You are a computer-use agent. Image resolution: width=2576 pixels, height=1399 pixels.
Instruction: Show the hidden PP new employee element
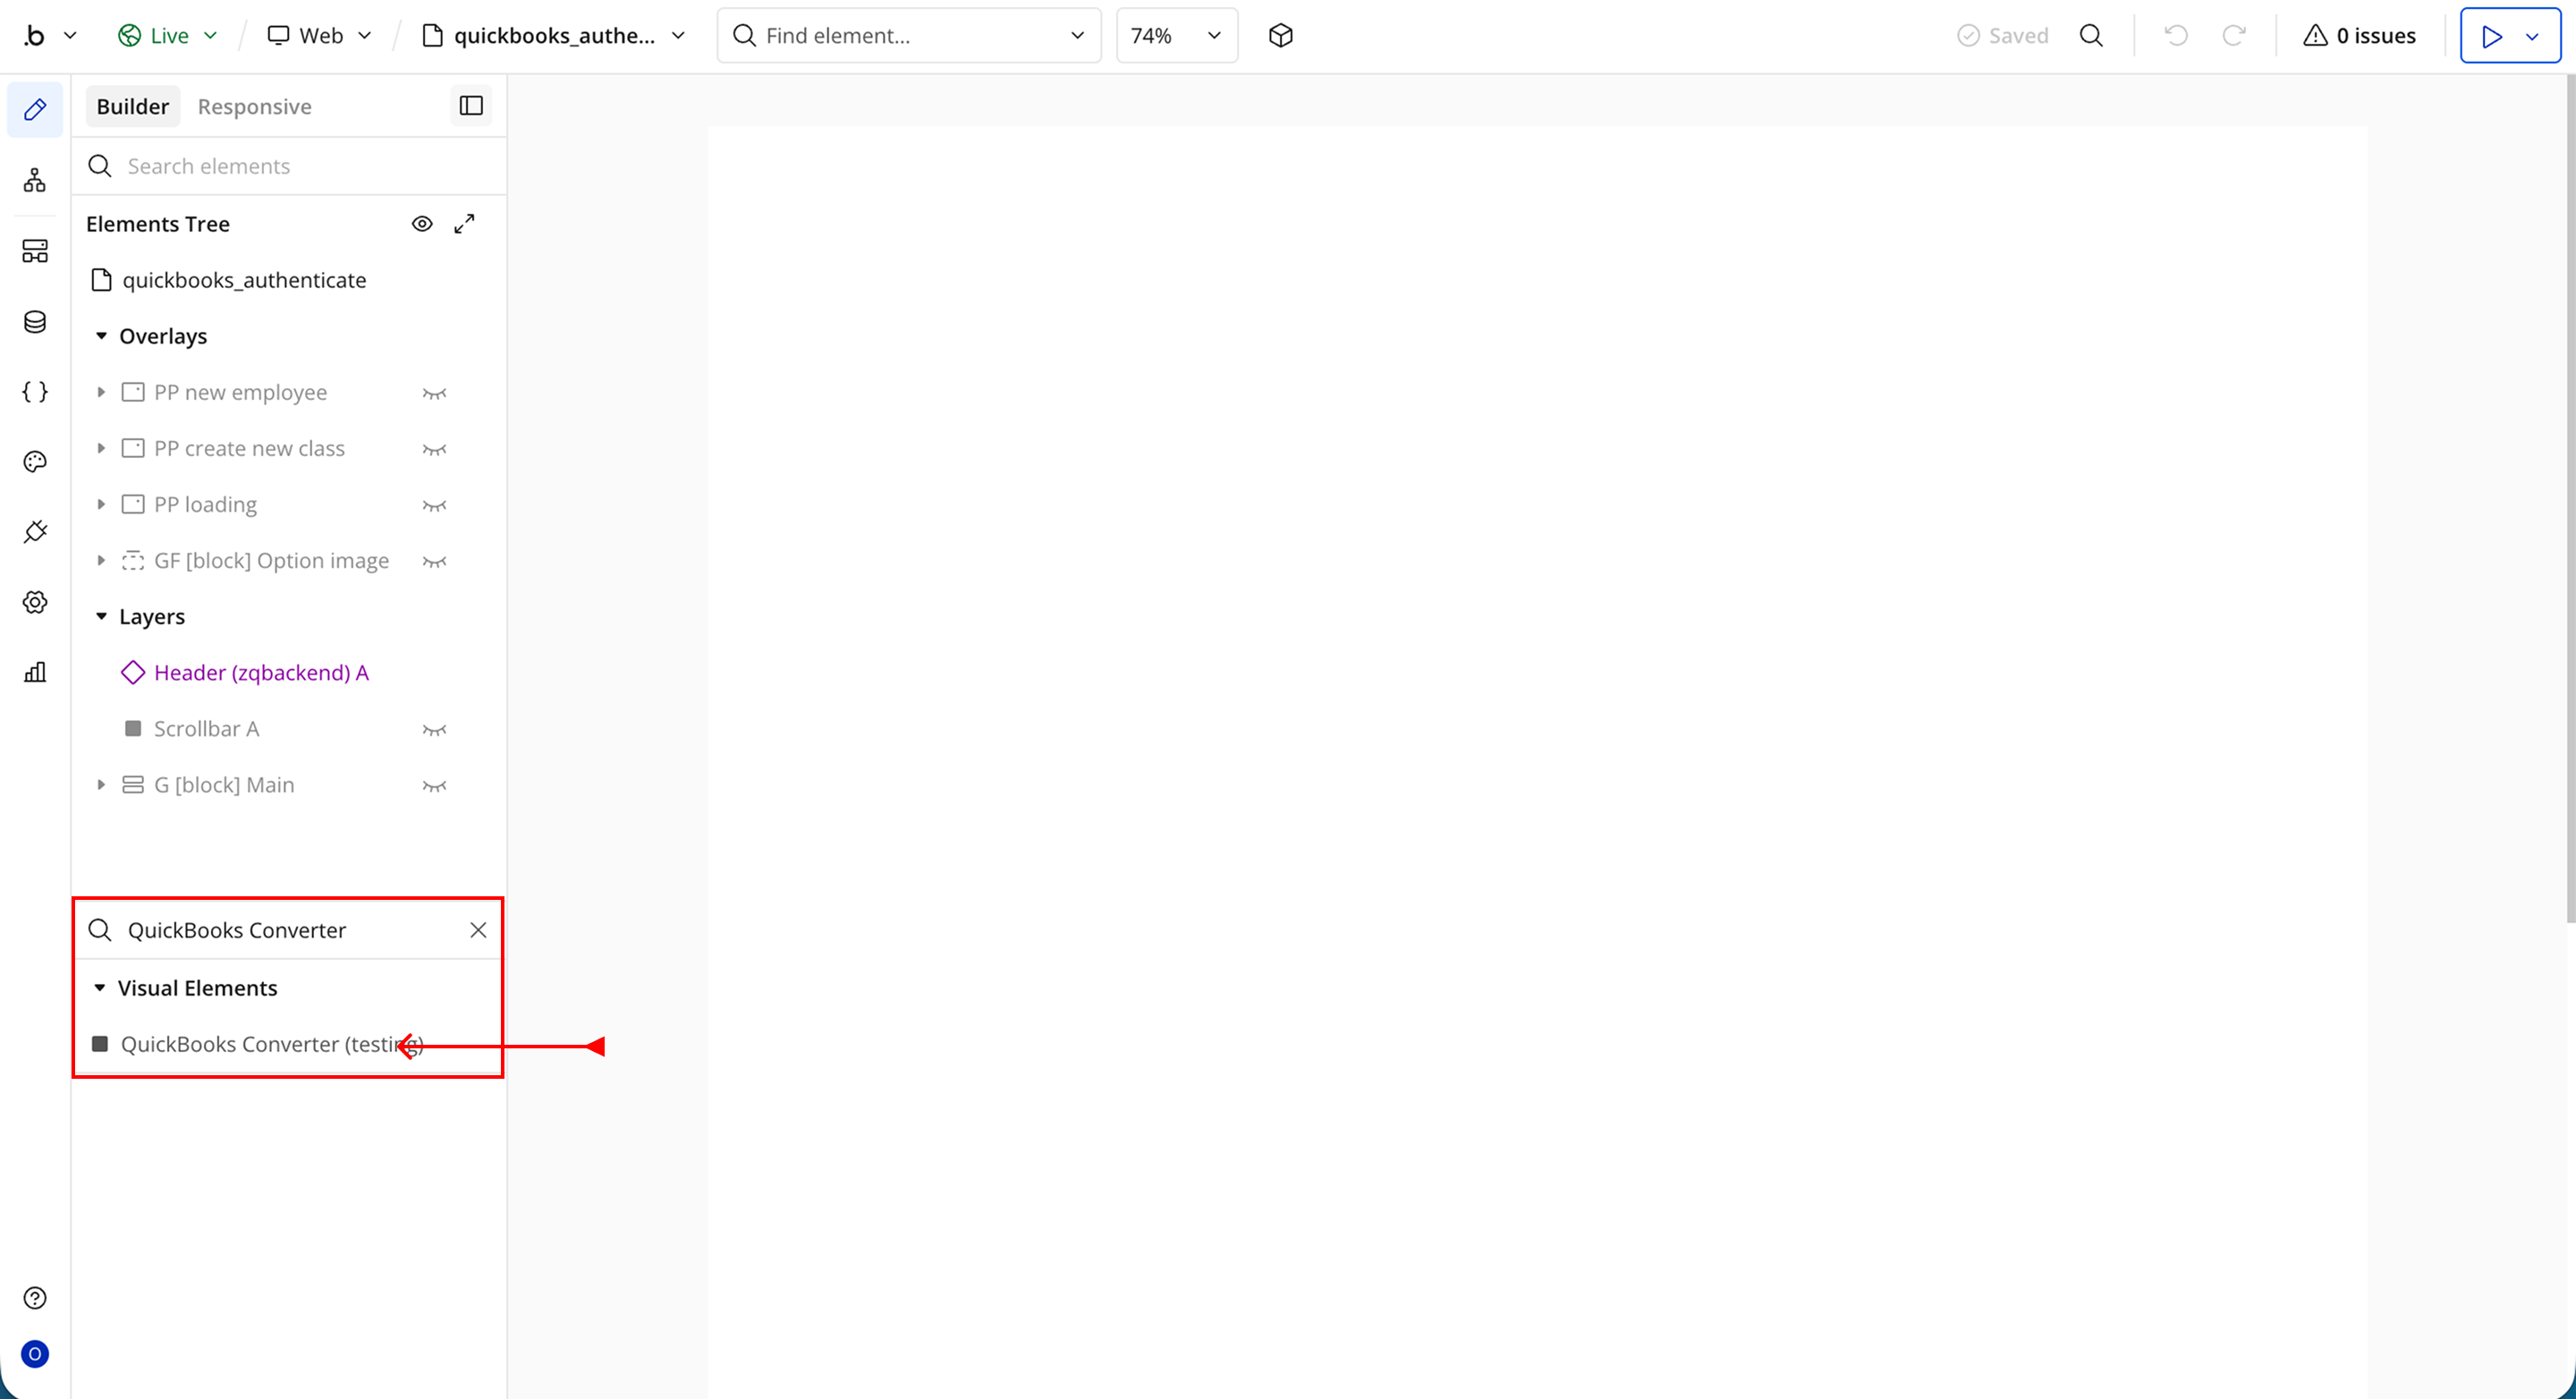[434, 393]
